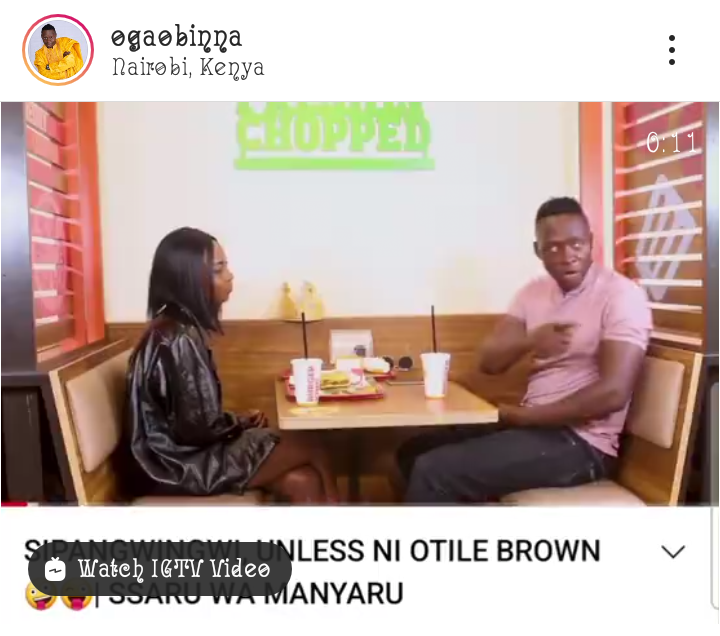Open the Nairobi, Kenya location tag

click(188, 68)
